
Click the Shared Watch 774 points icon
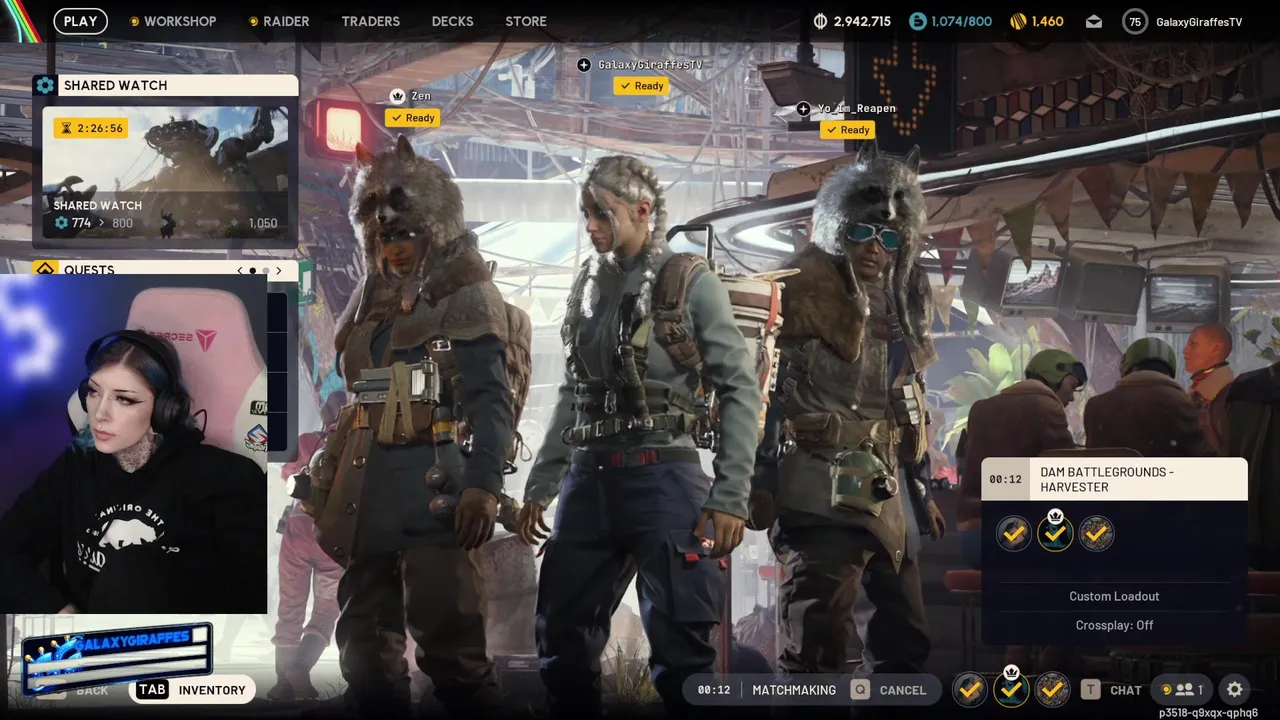(x=61, y=223)
